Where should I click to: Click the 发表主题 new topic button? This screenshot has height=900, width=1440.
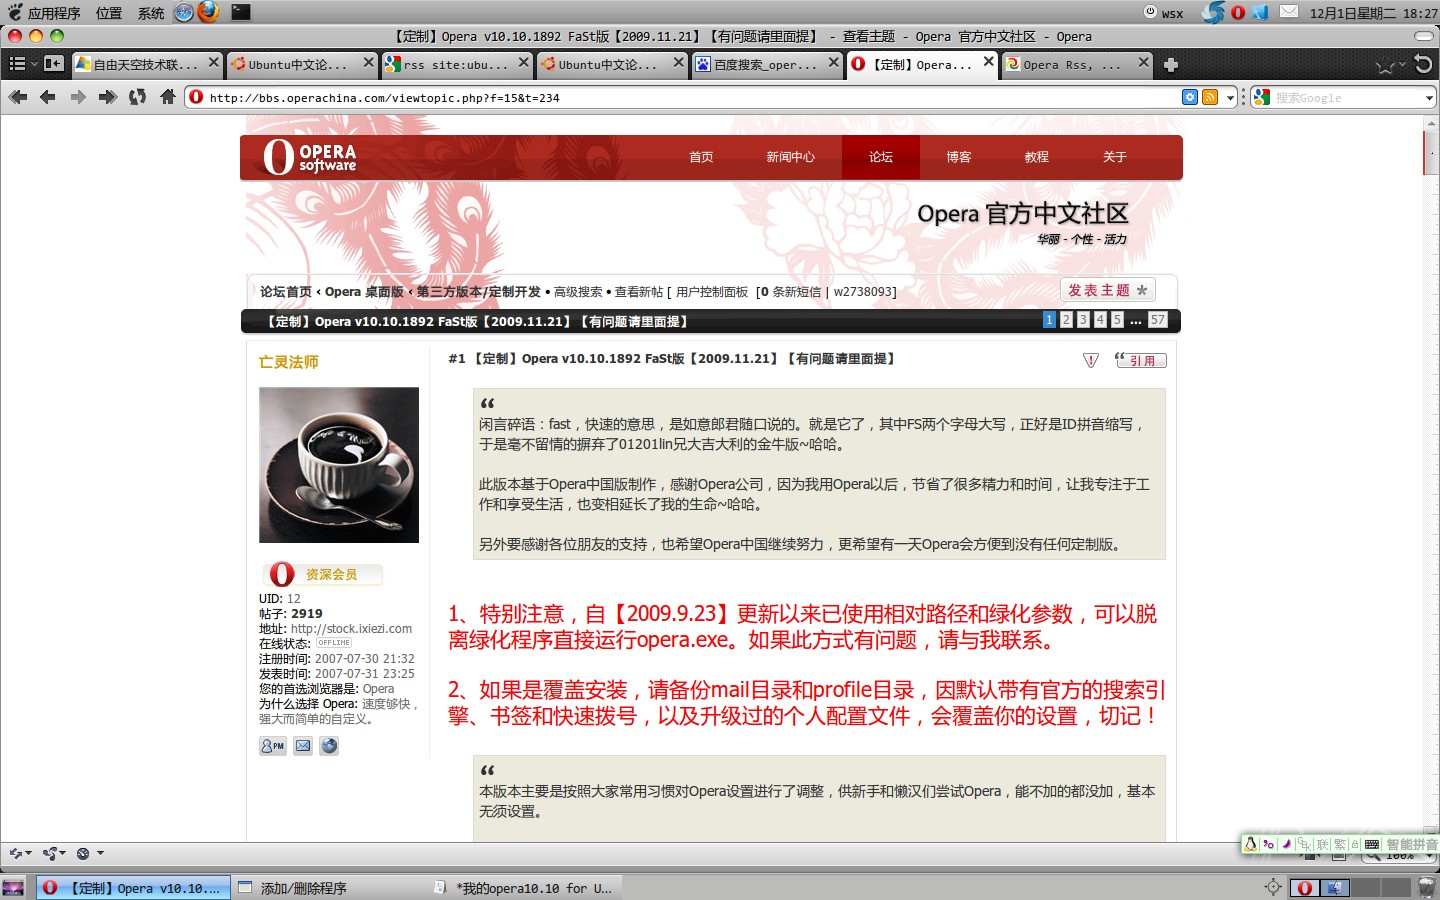click(1107, 290)
